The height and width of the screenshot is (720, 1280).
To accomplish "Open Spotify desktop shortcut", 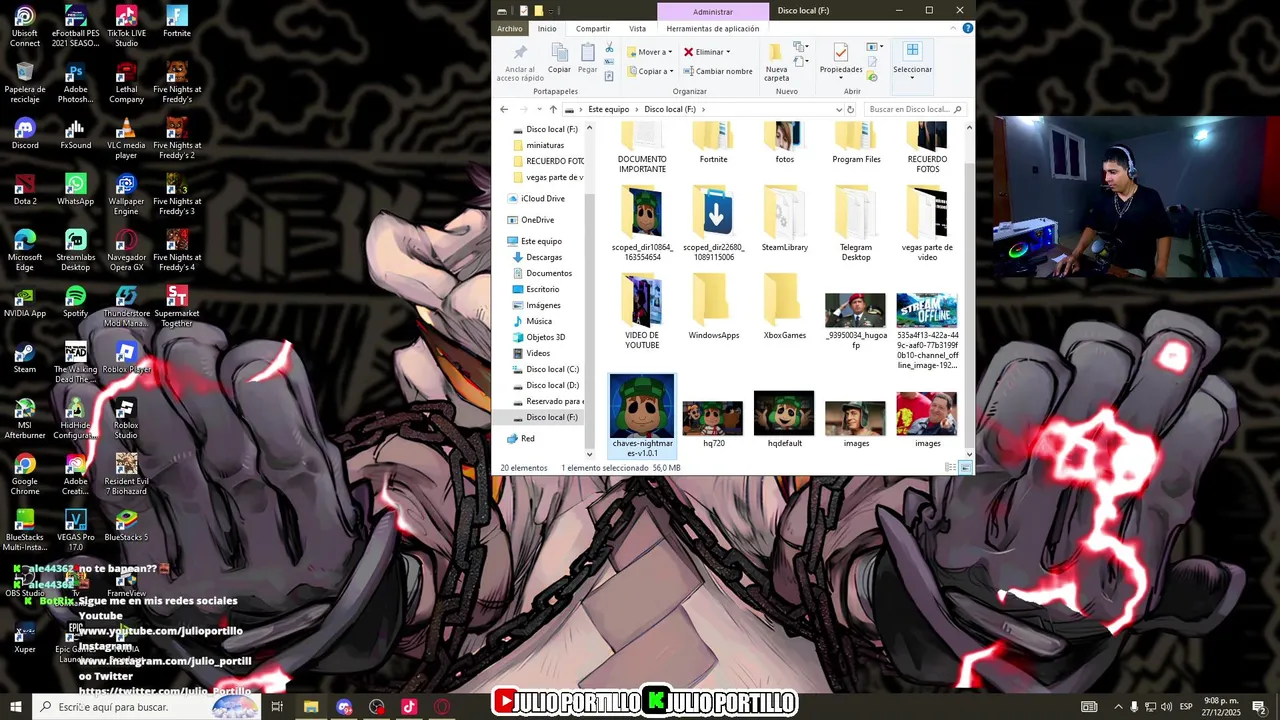I will pyautogui.click(x=75, y=301).
